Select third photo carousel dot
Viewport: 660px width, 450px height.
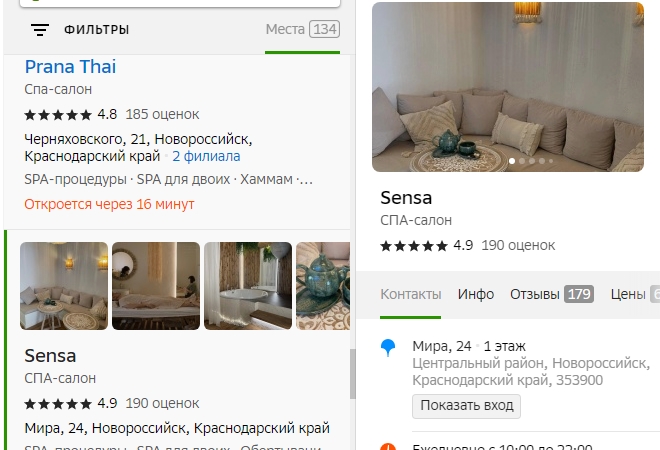coord(532,161)
